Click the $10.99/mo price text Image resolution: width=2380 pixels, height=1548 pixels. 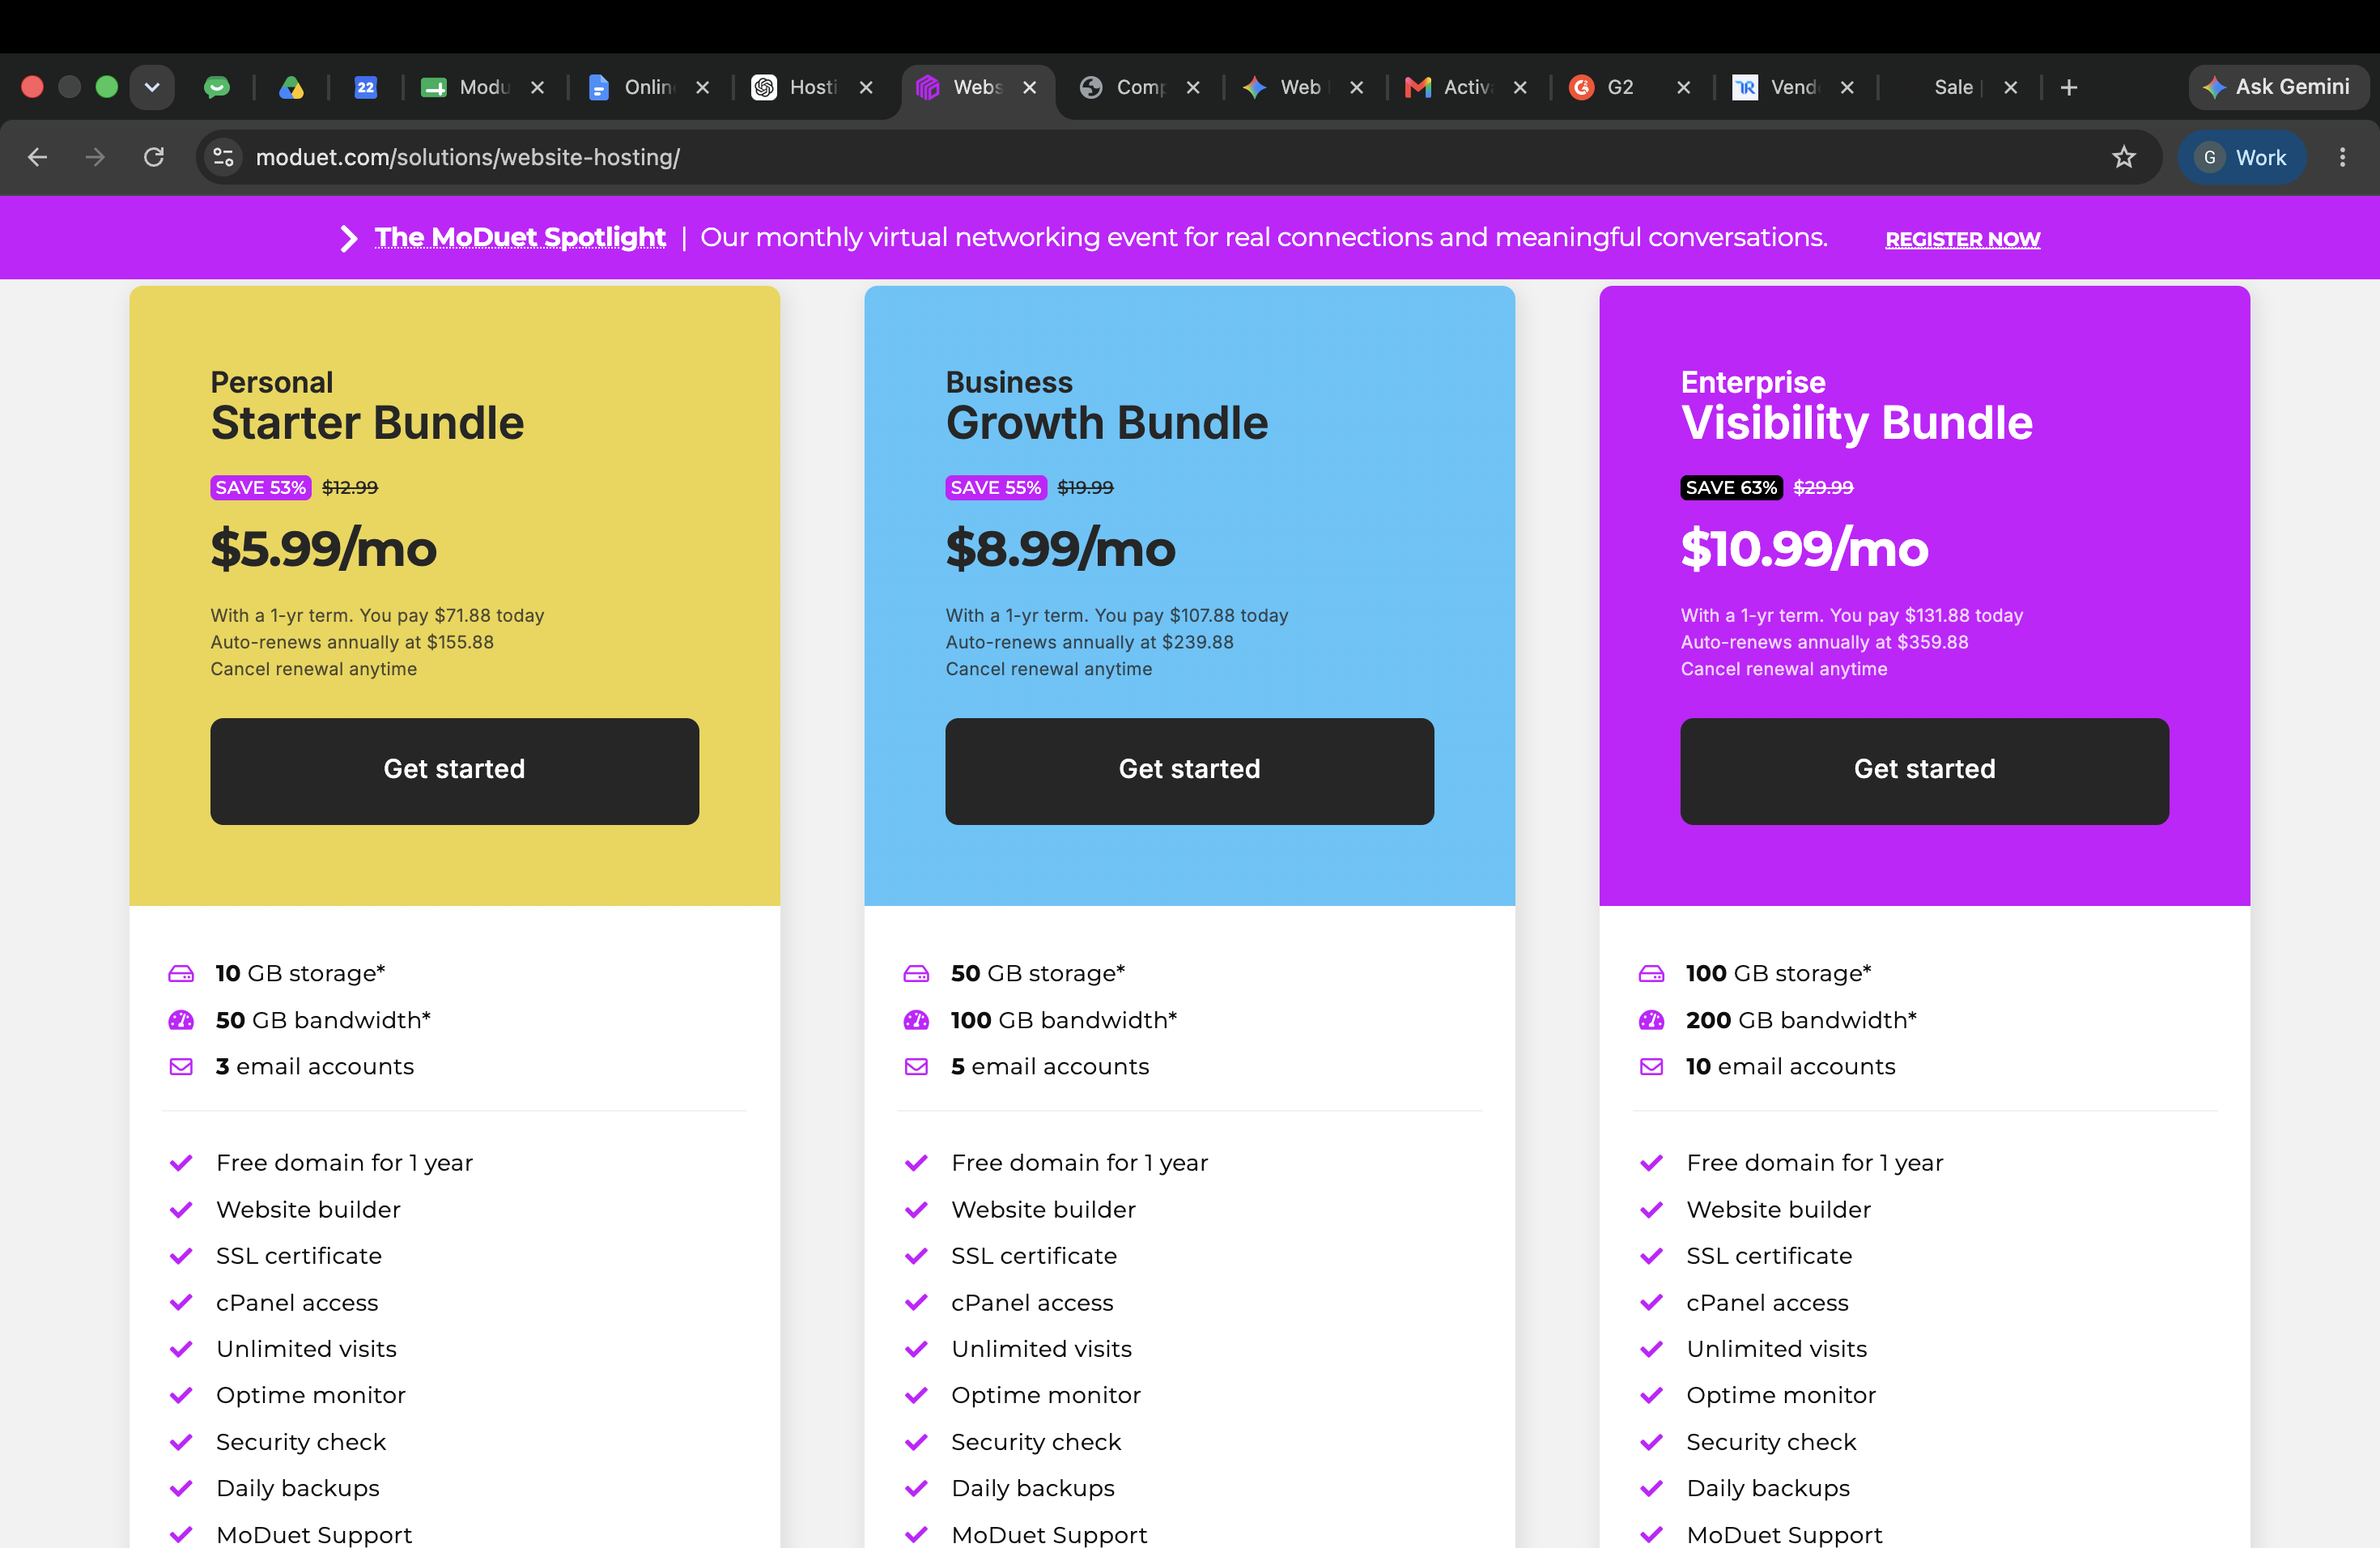click(x=1804, y=549)
